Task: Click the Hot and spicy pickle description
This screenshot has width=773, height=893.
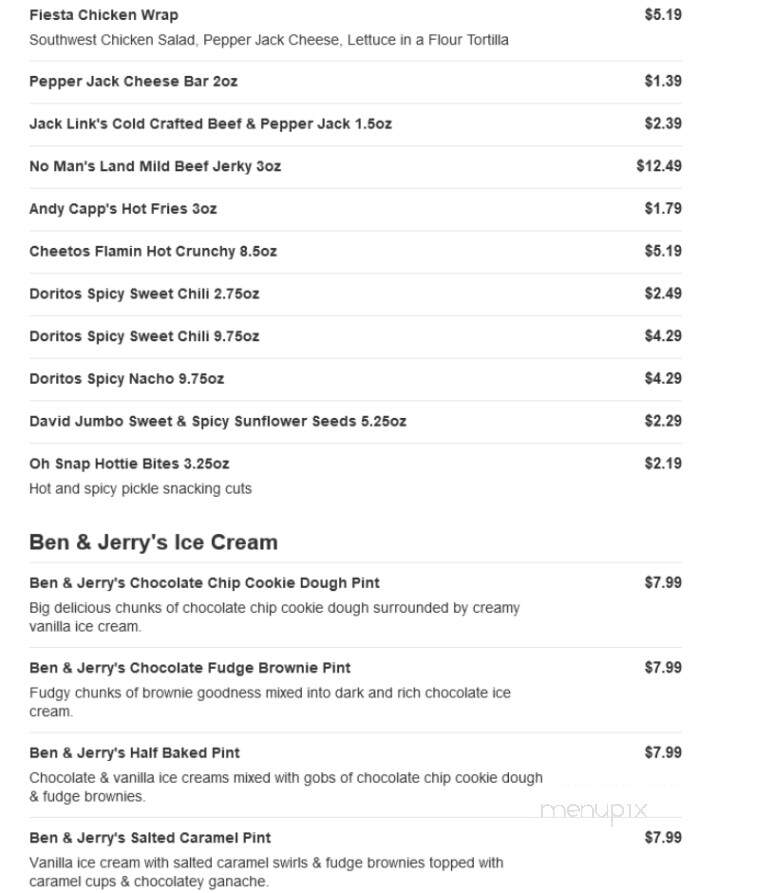Action: pos(140,489)
